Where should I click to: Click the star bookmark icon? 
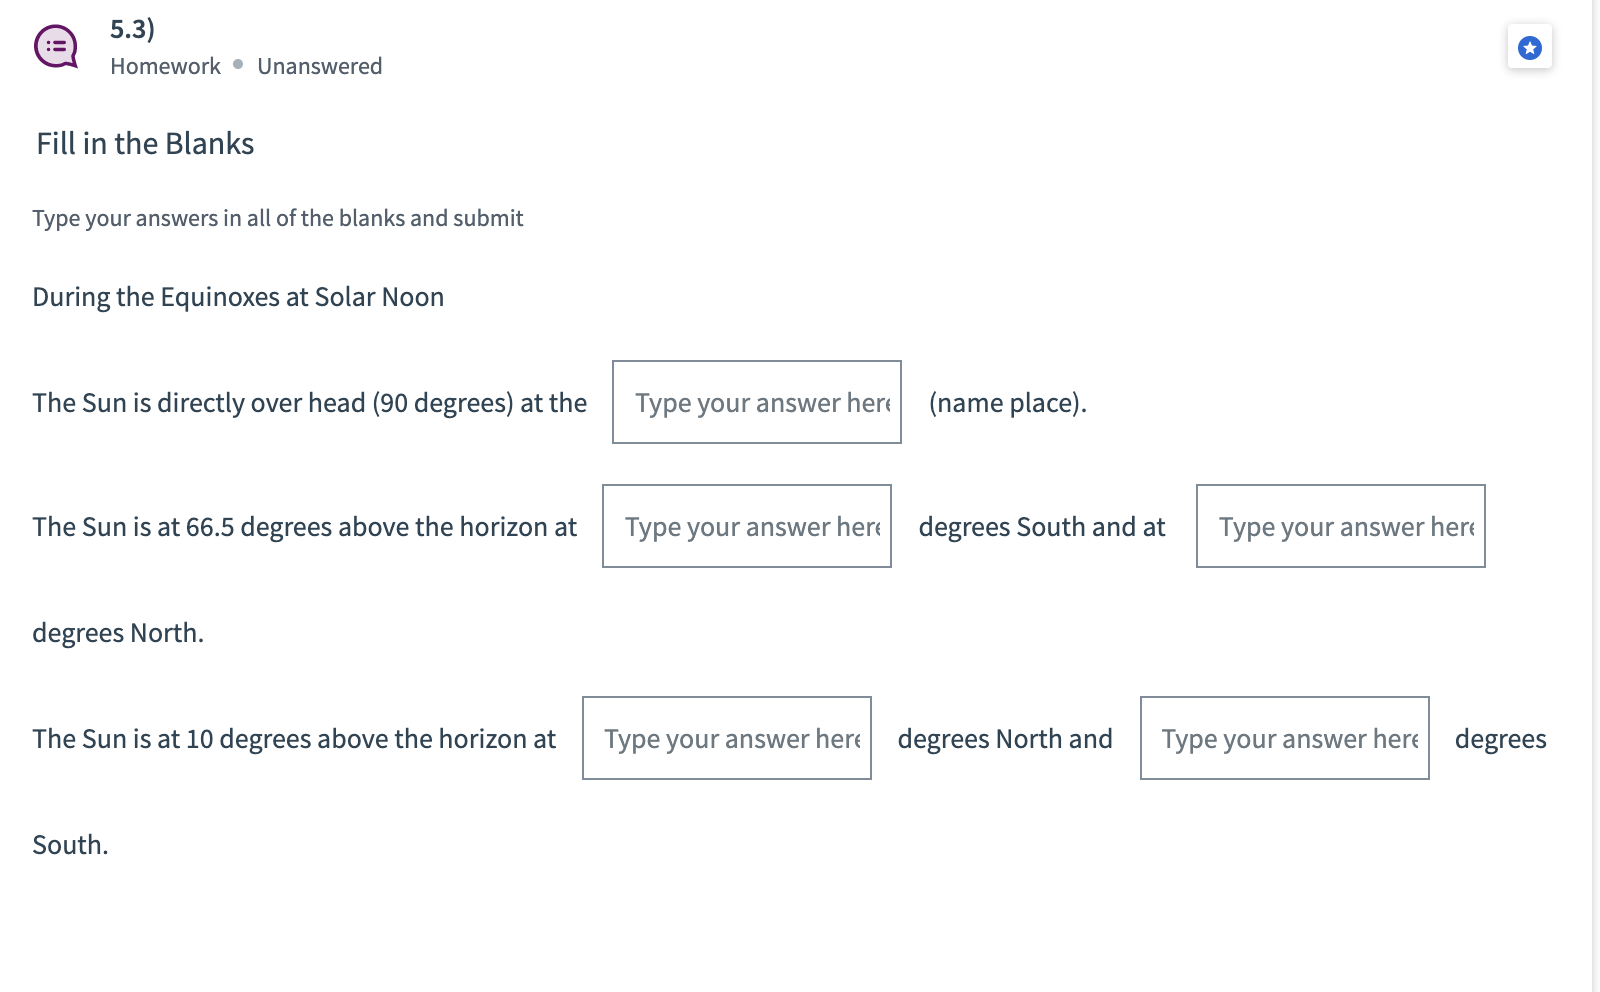click(1529, 47)
